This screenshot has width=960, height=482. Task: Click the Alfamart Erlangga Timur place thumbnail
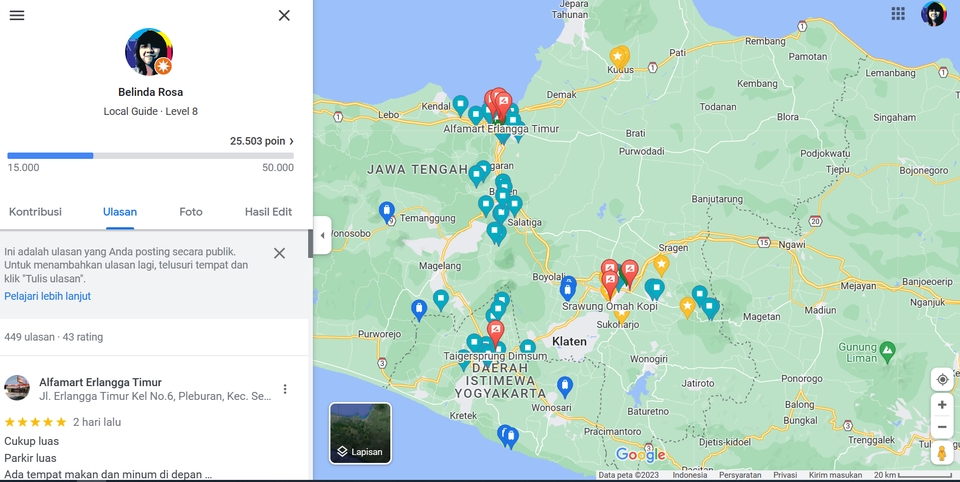[x=17, y=388]
